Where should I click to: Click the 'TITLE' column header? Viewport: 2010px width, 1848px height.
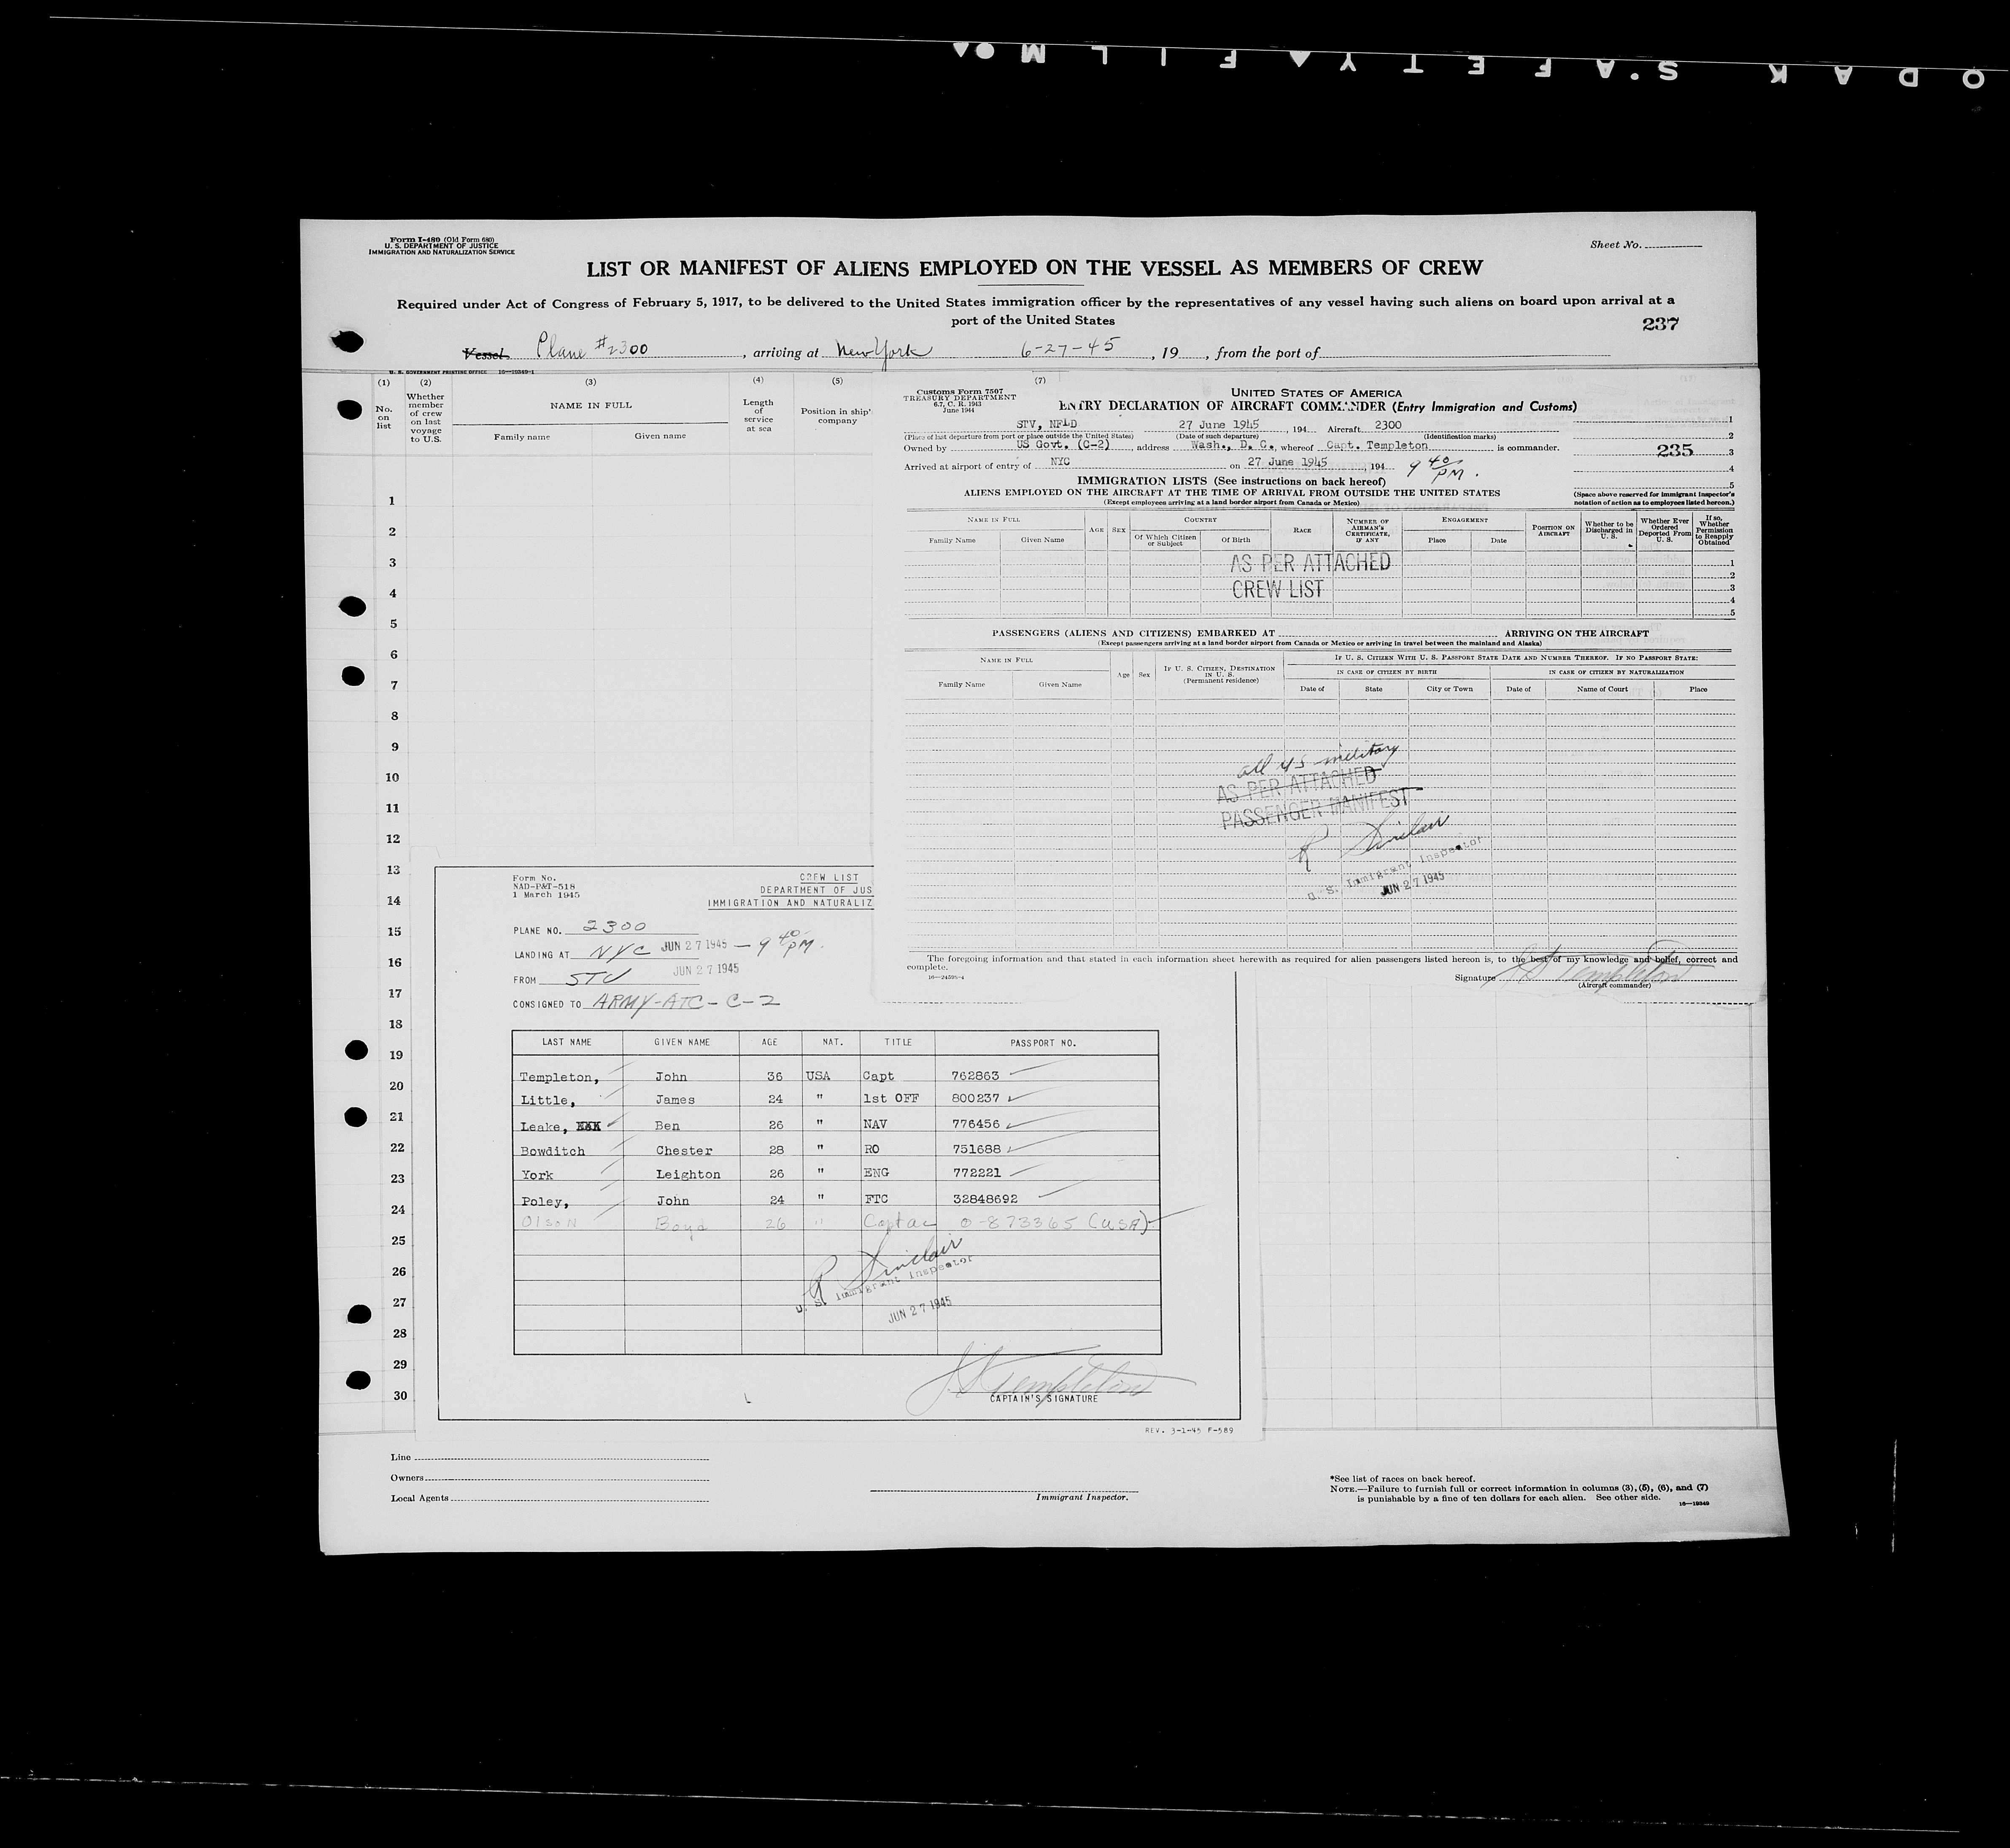click(898, 1042)
